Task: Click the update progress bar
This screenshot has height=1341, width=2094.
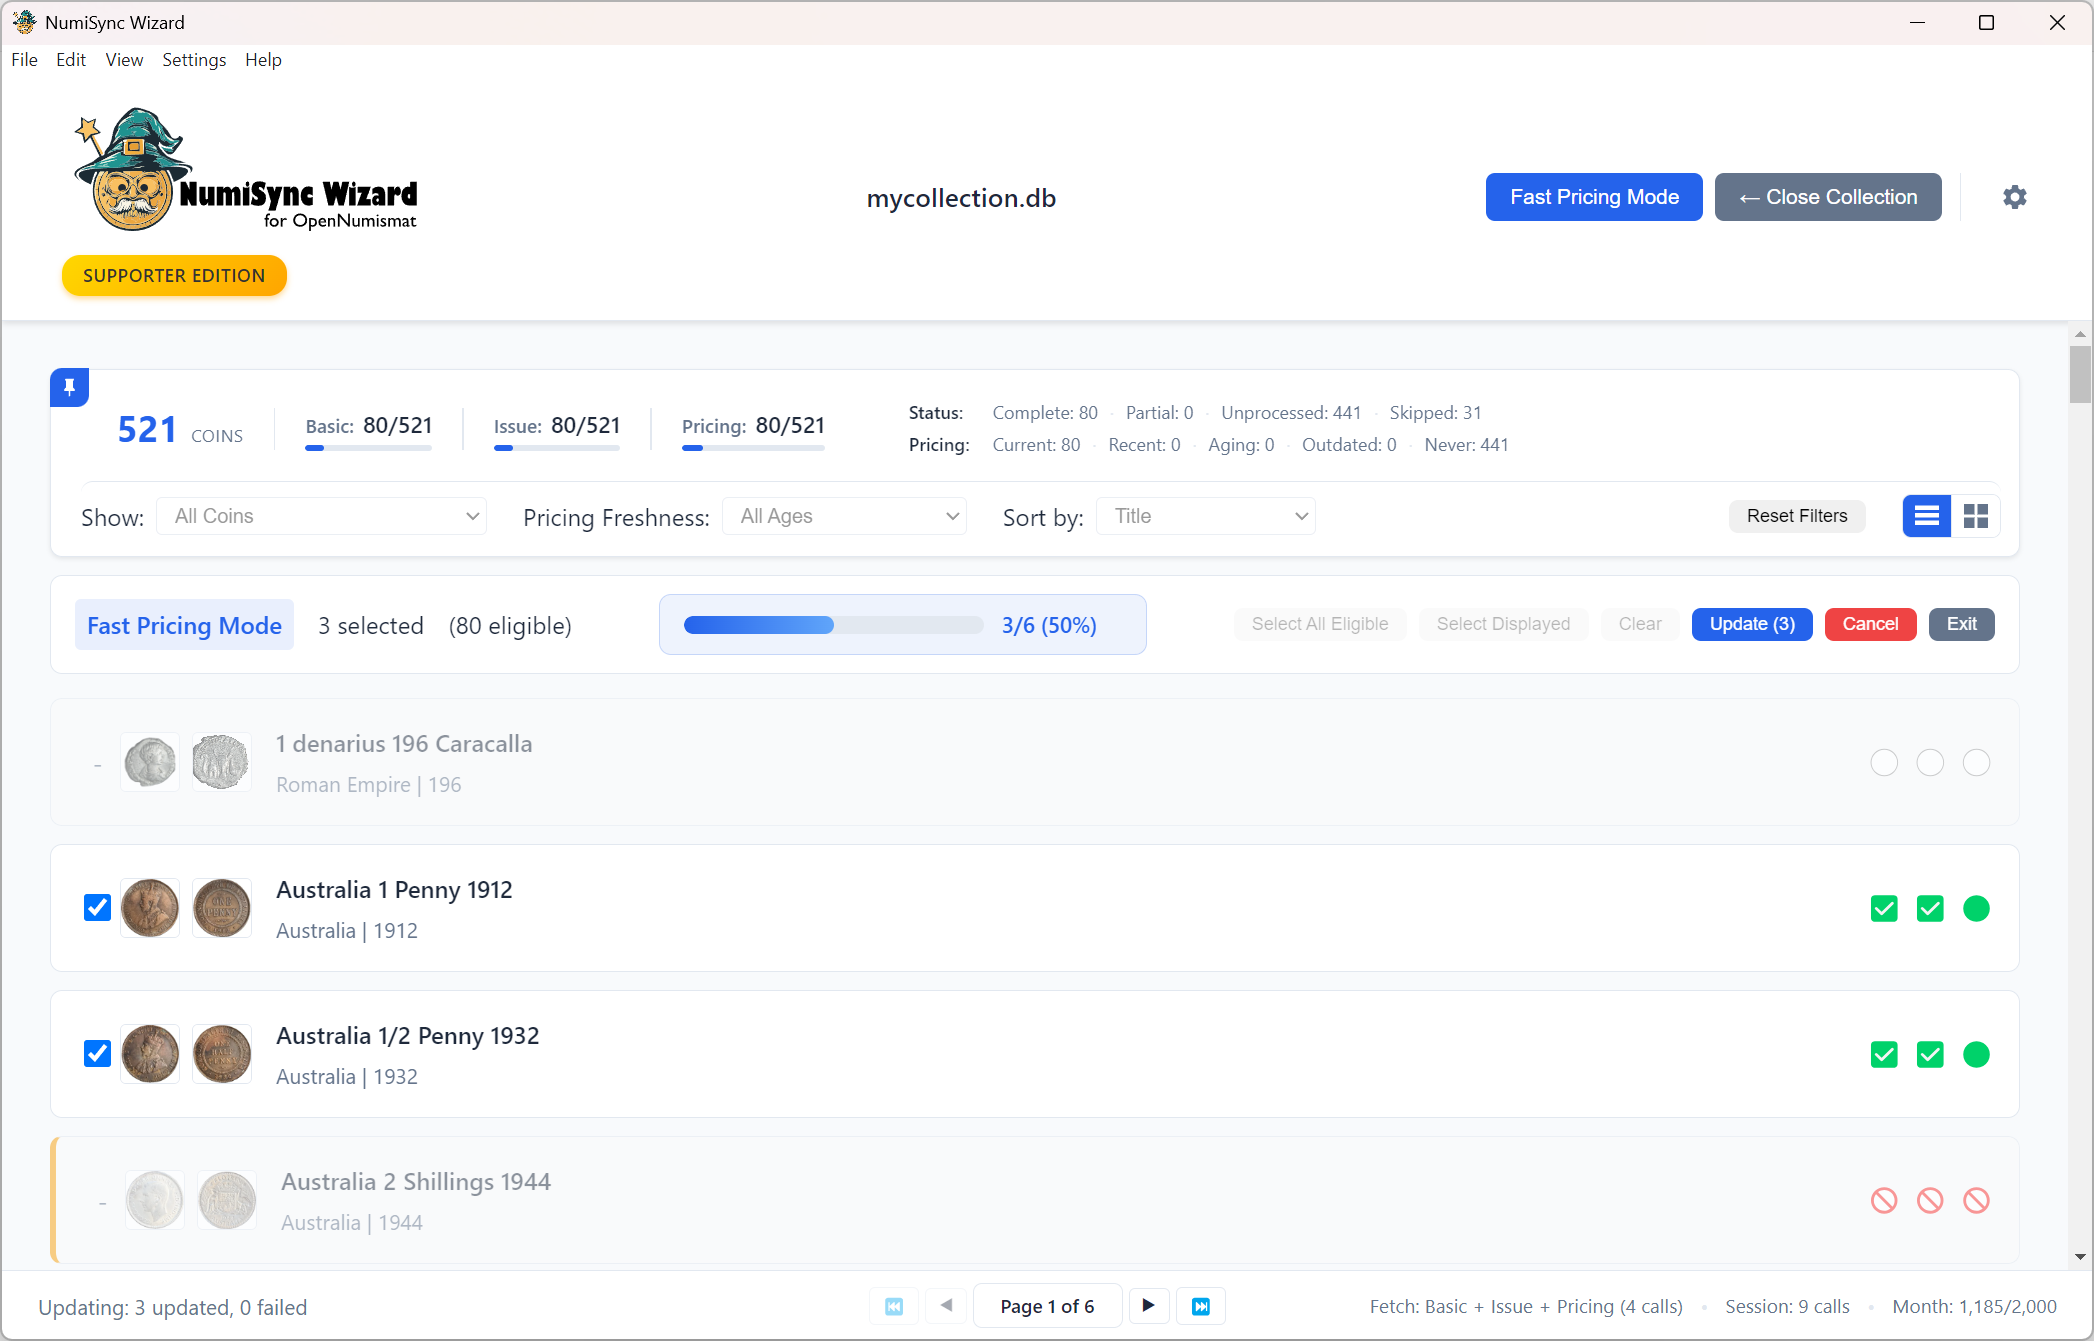Action: [833, 624]
